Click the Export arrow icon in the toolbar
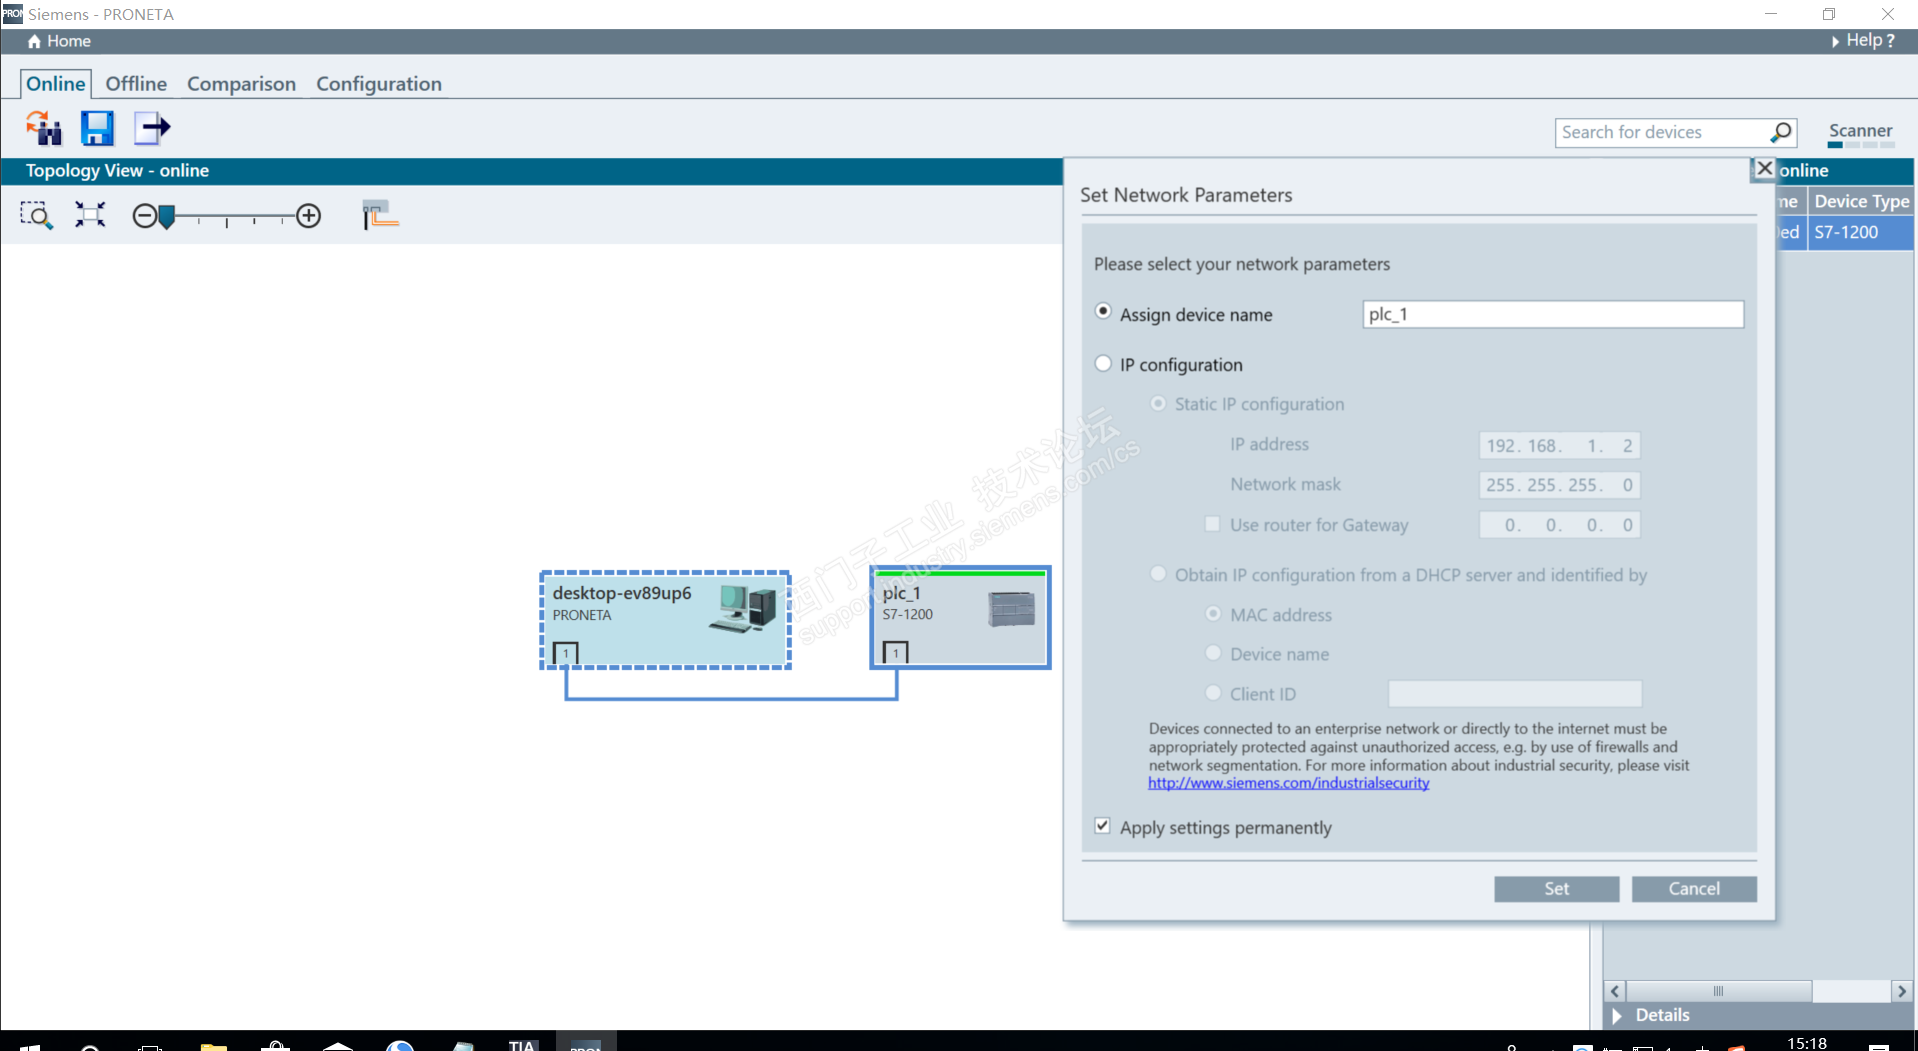 (152, 128)
